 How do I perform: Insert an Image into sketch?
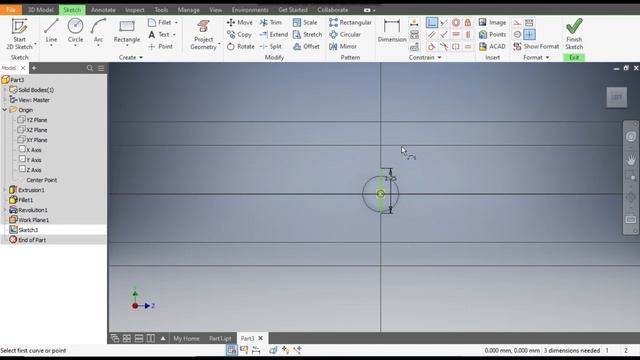point(492,22)
